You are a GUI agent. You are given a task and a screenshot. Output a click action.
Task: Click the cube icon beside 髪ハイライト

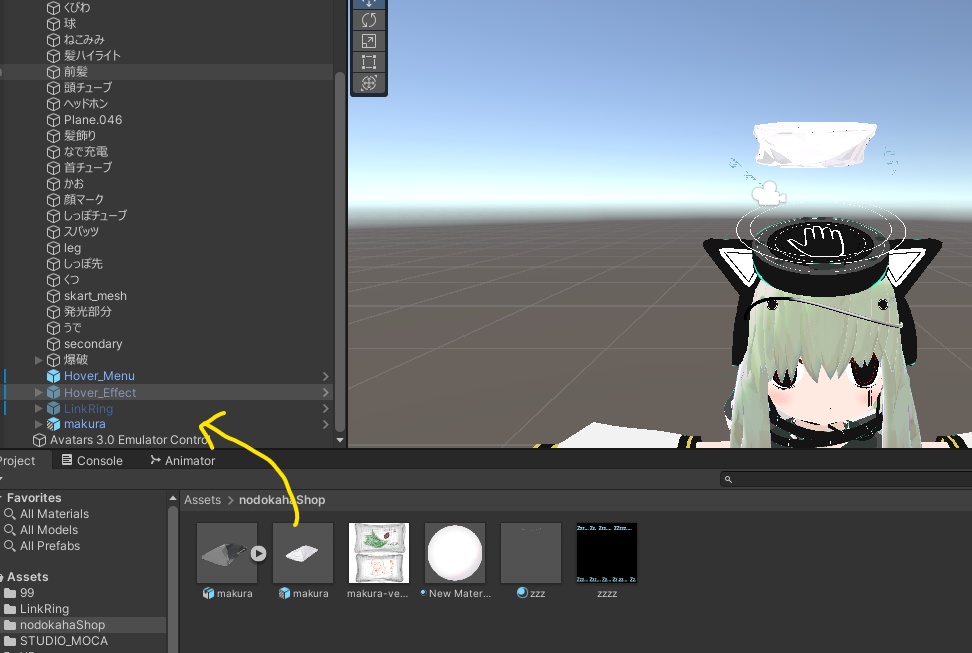[53, 56]
